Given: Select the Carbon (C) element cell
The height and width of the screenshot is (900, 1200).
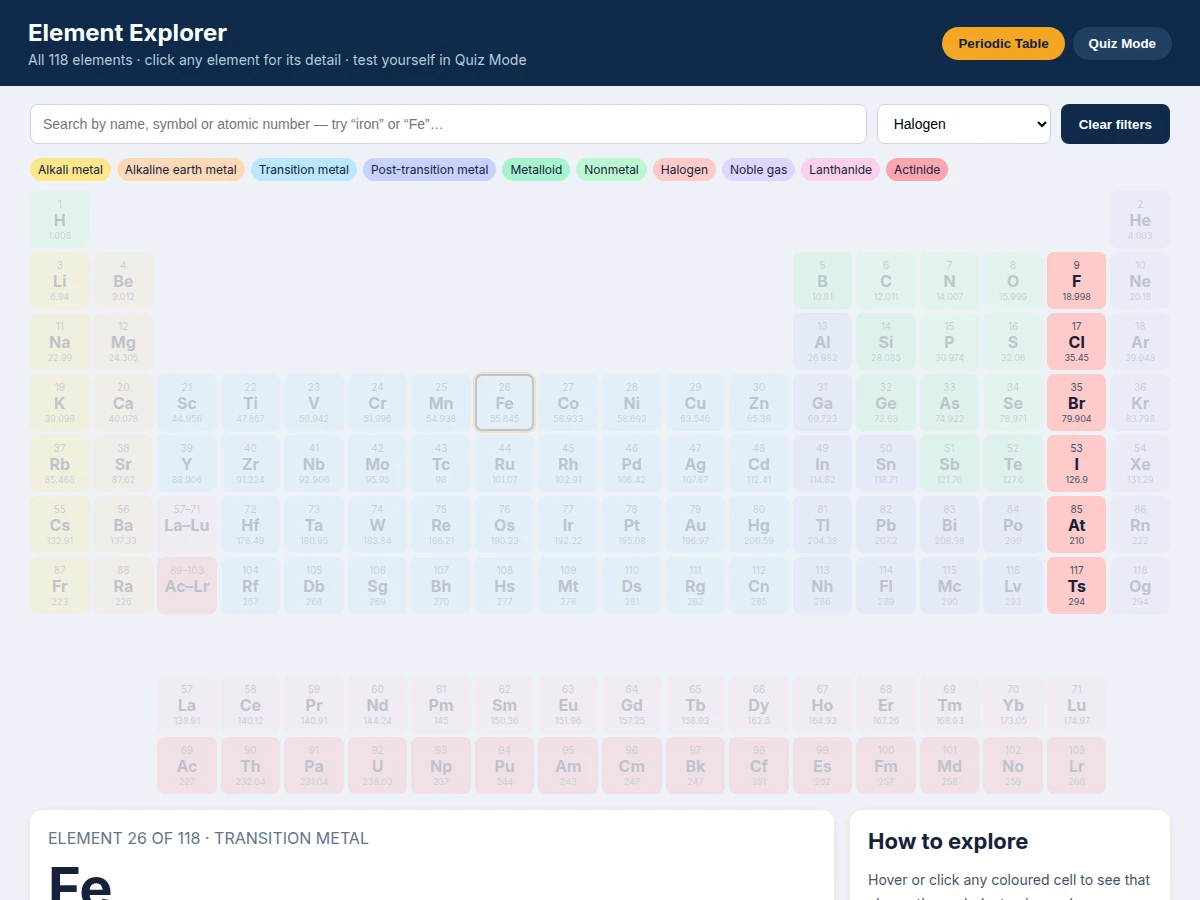Looking at the screenshot, I should 886,281.
